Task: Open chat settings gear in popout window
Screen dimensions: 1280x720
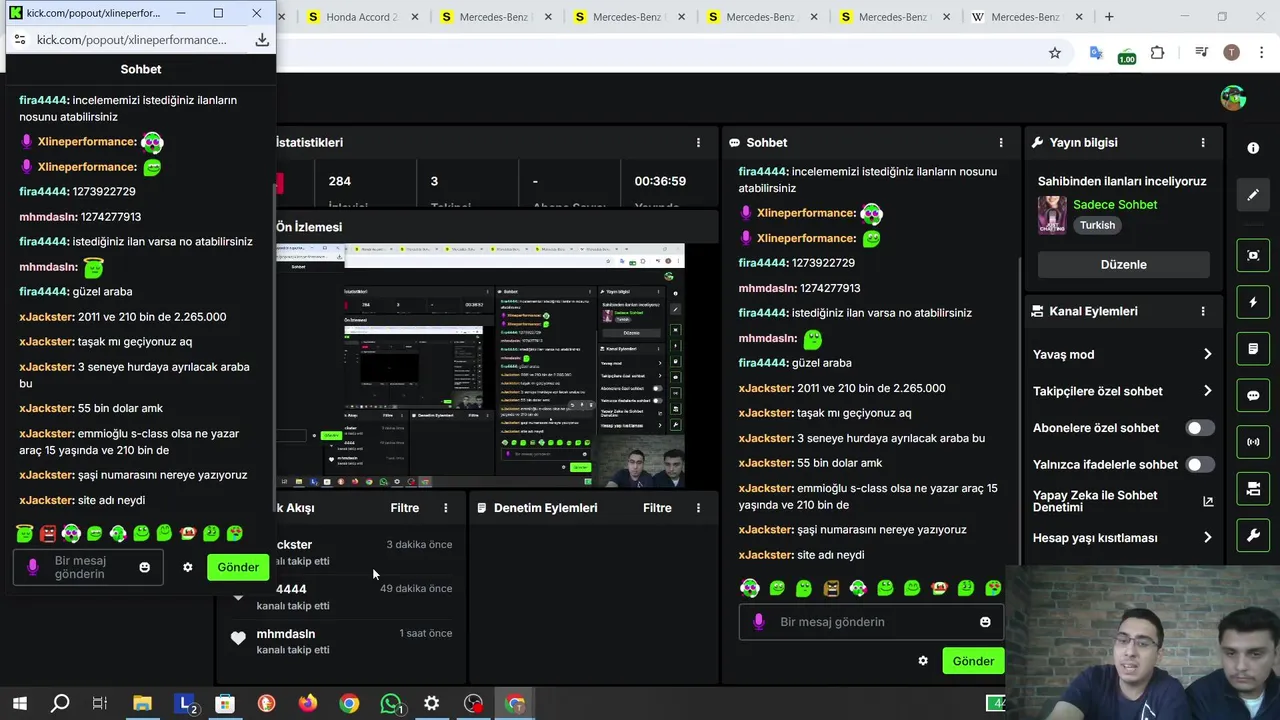Action: (187, 567)
